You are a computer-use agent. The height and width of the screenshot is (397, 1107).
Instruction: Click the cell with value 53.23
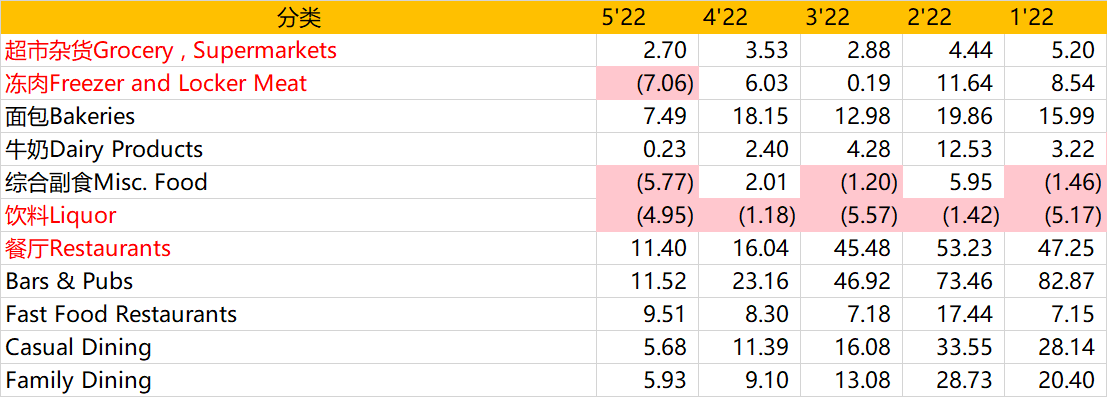click(x=954, y=248)
